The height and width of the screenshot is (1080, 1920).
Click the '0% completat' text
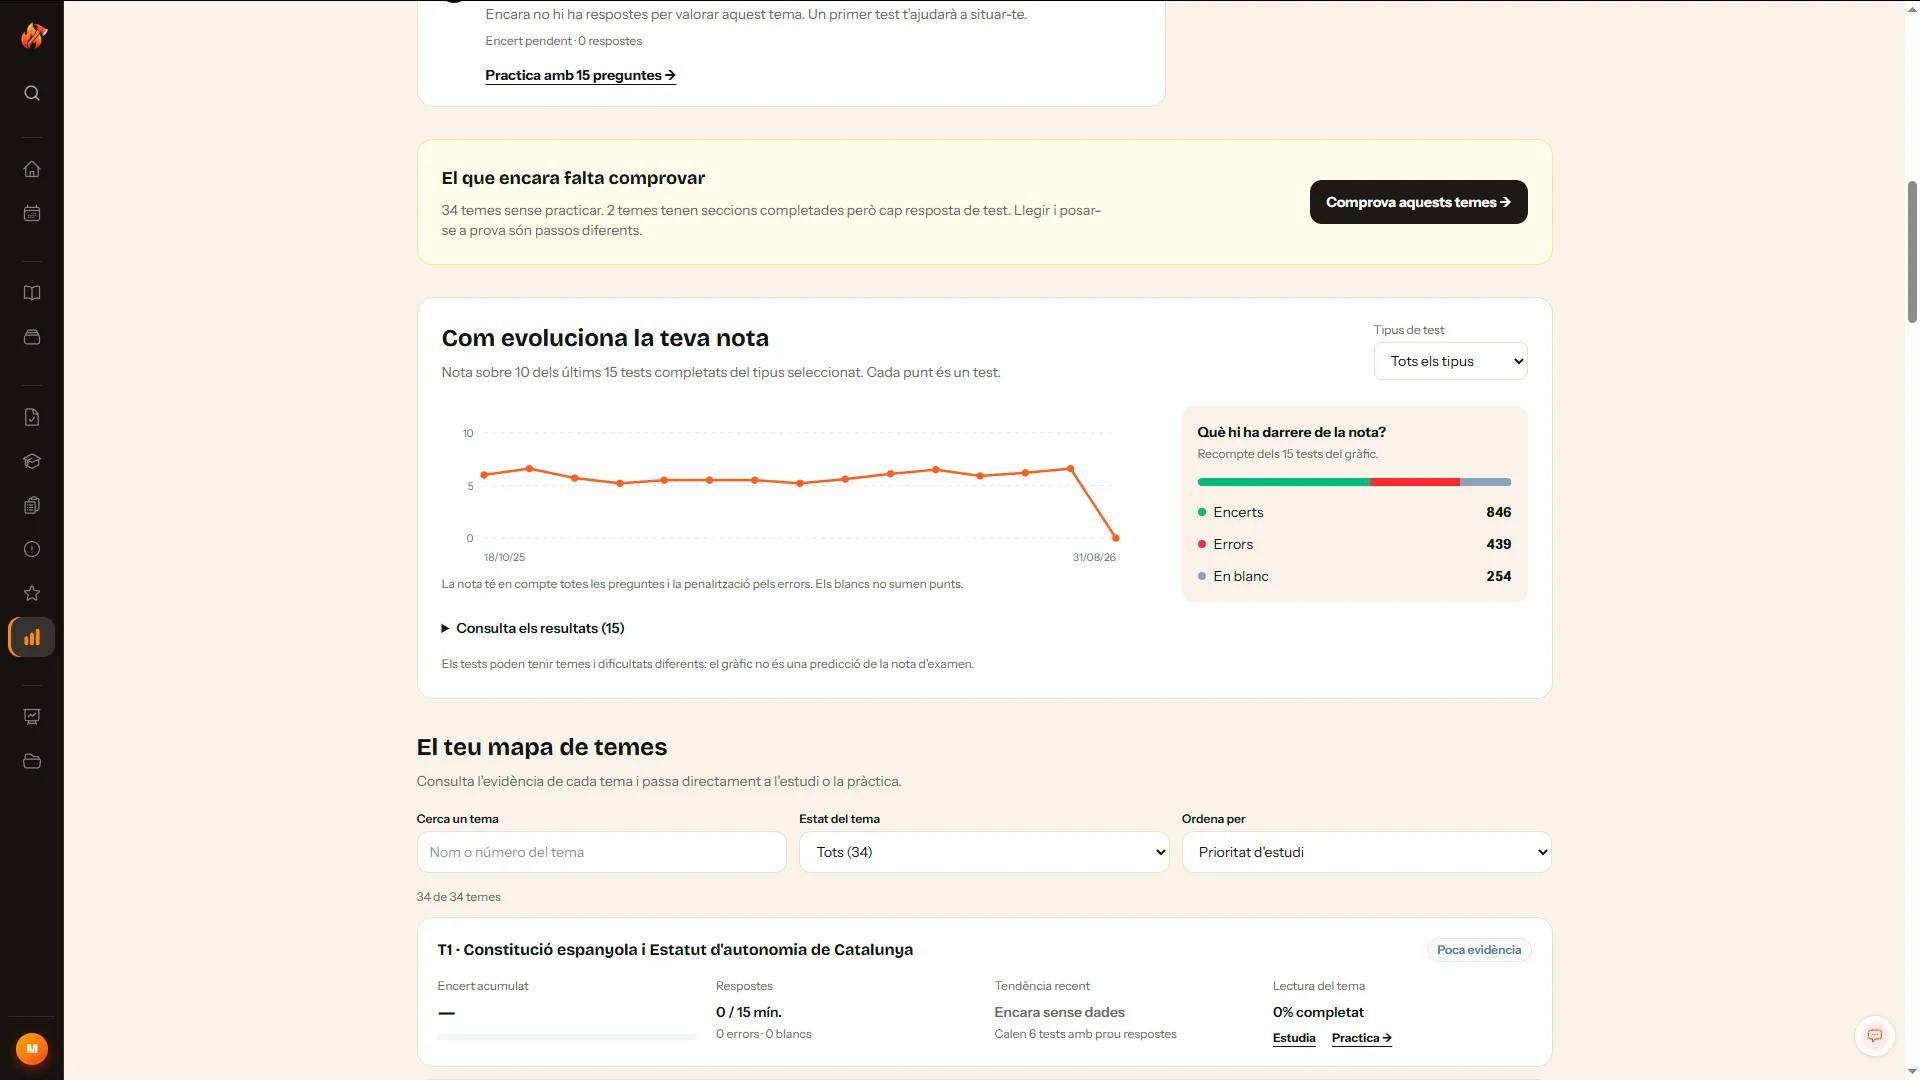[x=1318, y=1012]
